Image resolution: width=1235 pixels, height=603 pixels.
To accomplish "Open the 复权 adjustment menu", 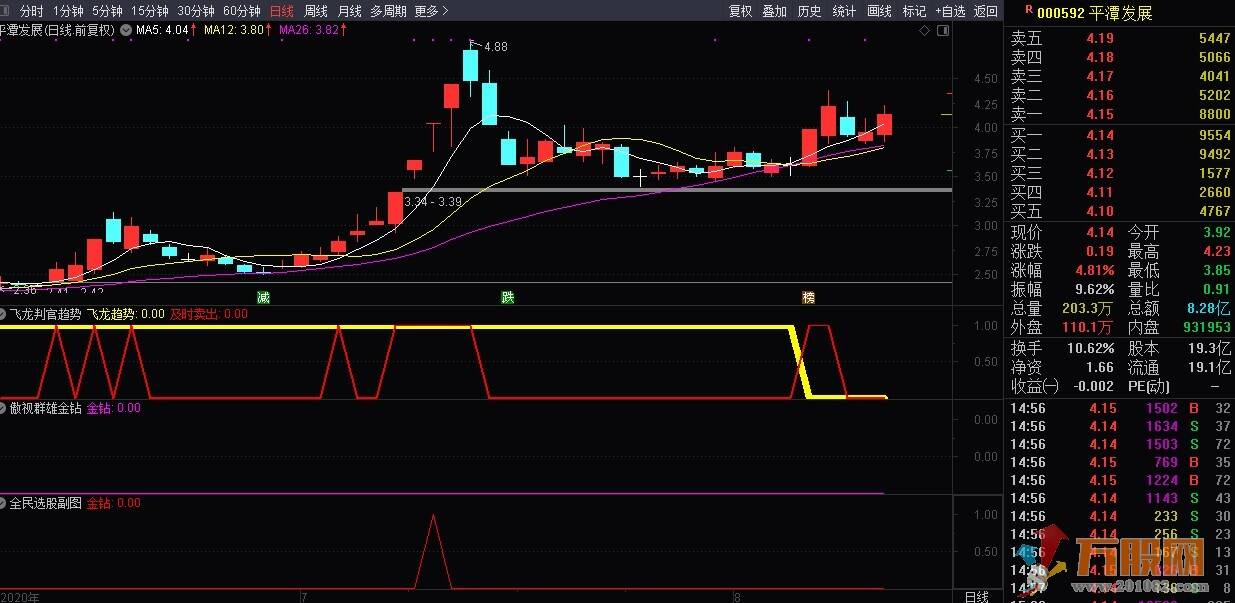I will click(740, 11).
